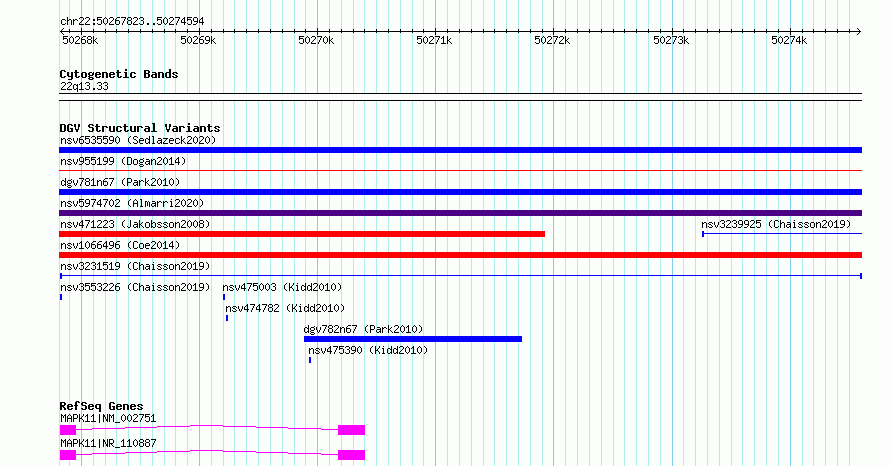Click the ruler's right arrowhead

[859, 32]
